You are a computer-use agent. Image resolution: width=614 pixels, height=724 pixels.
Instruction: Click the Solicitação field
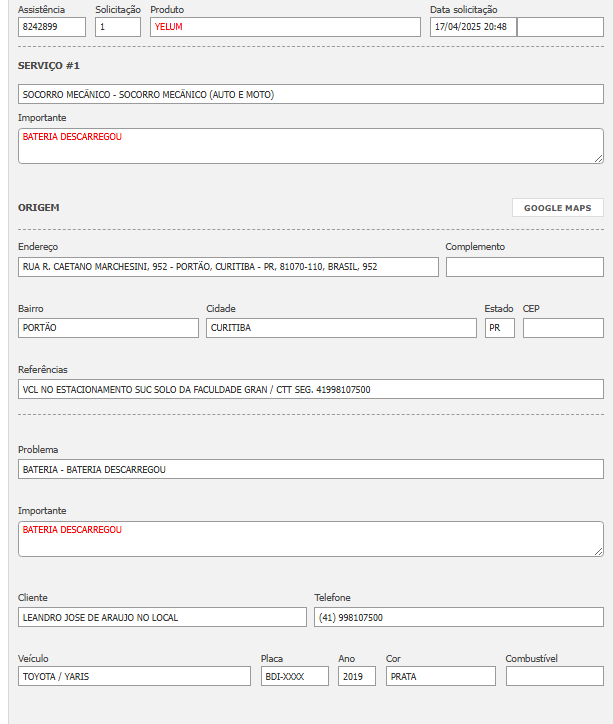click(118, 27)
